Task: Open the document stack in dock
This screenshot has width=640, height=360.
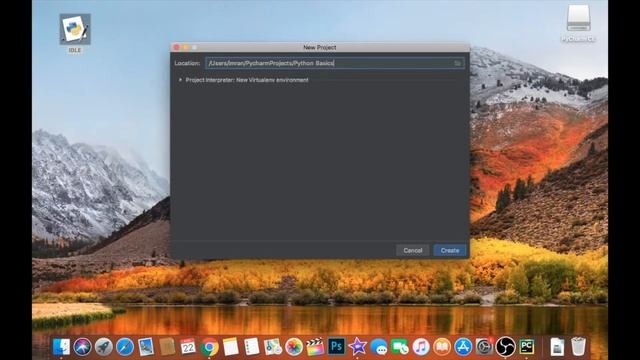Action: pos(557,347)
